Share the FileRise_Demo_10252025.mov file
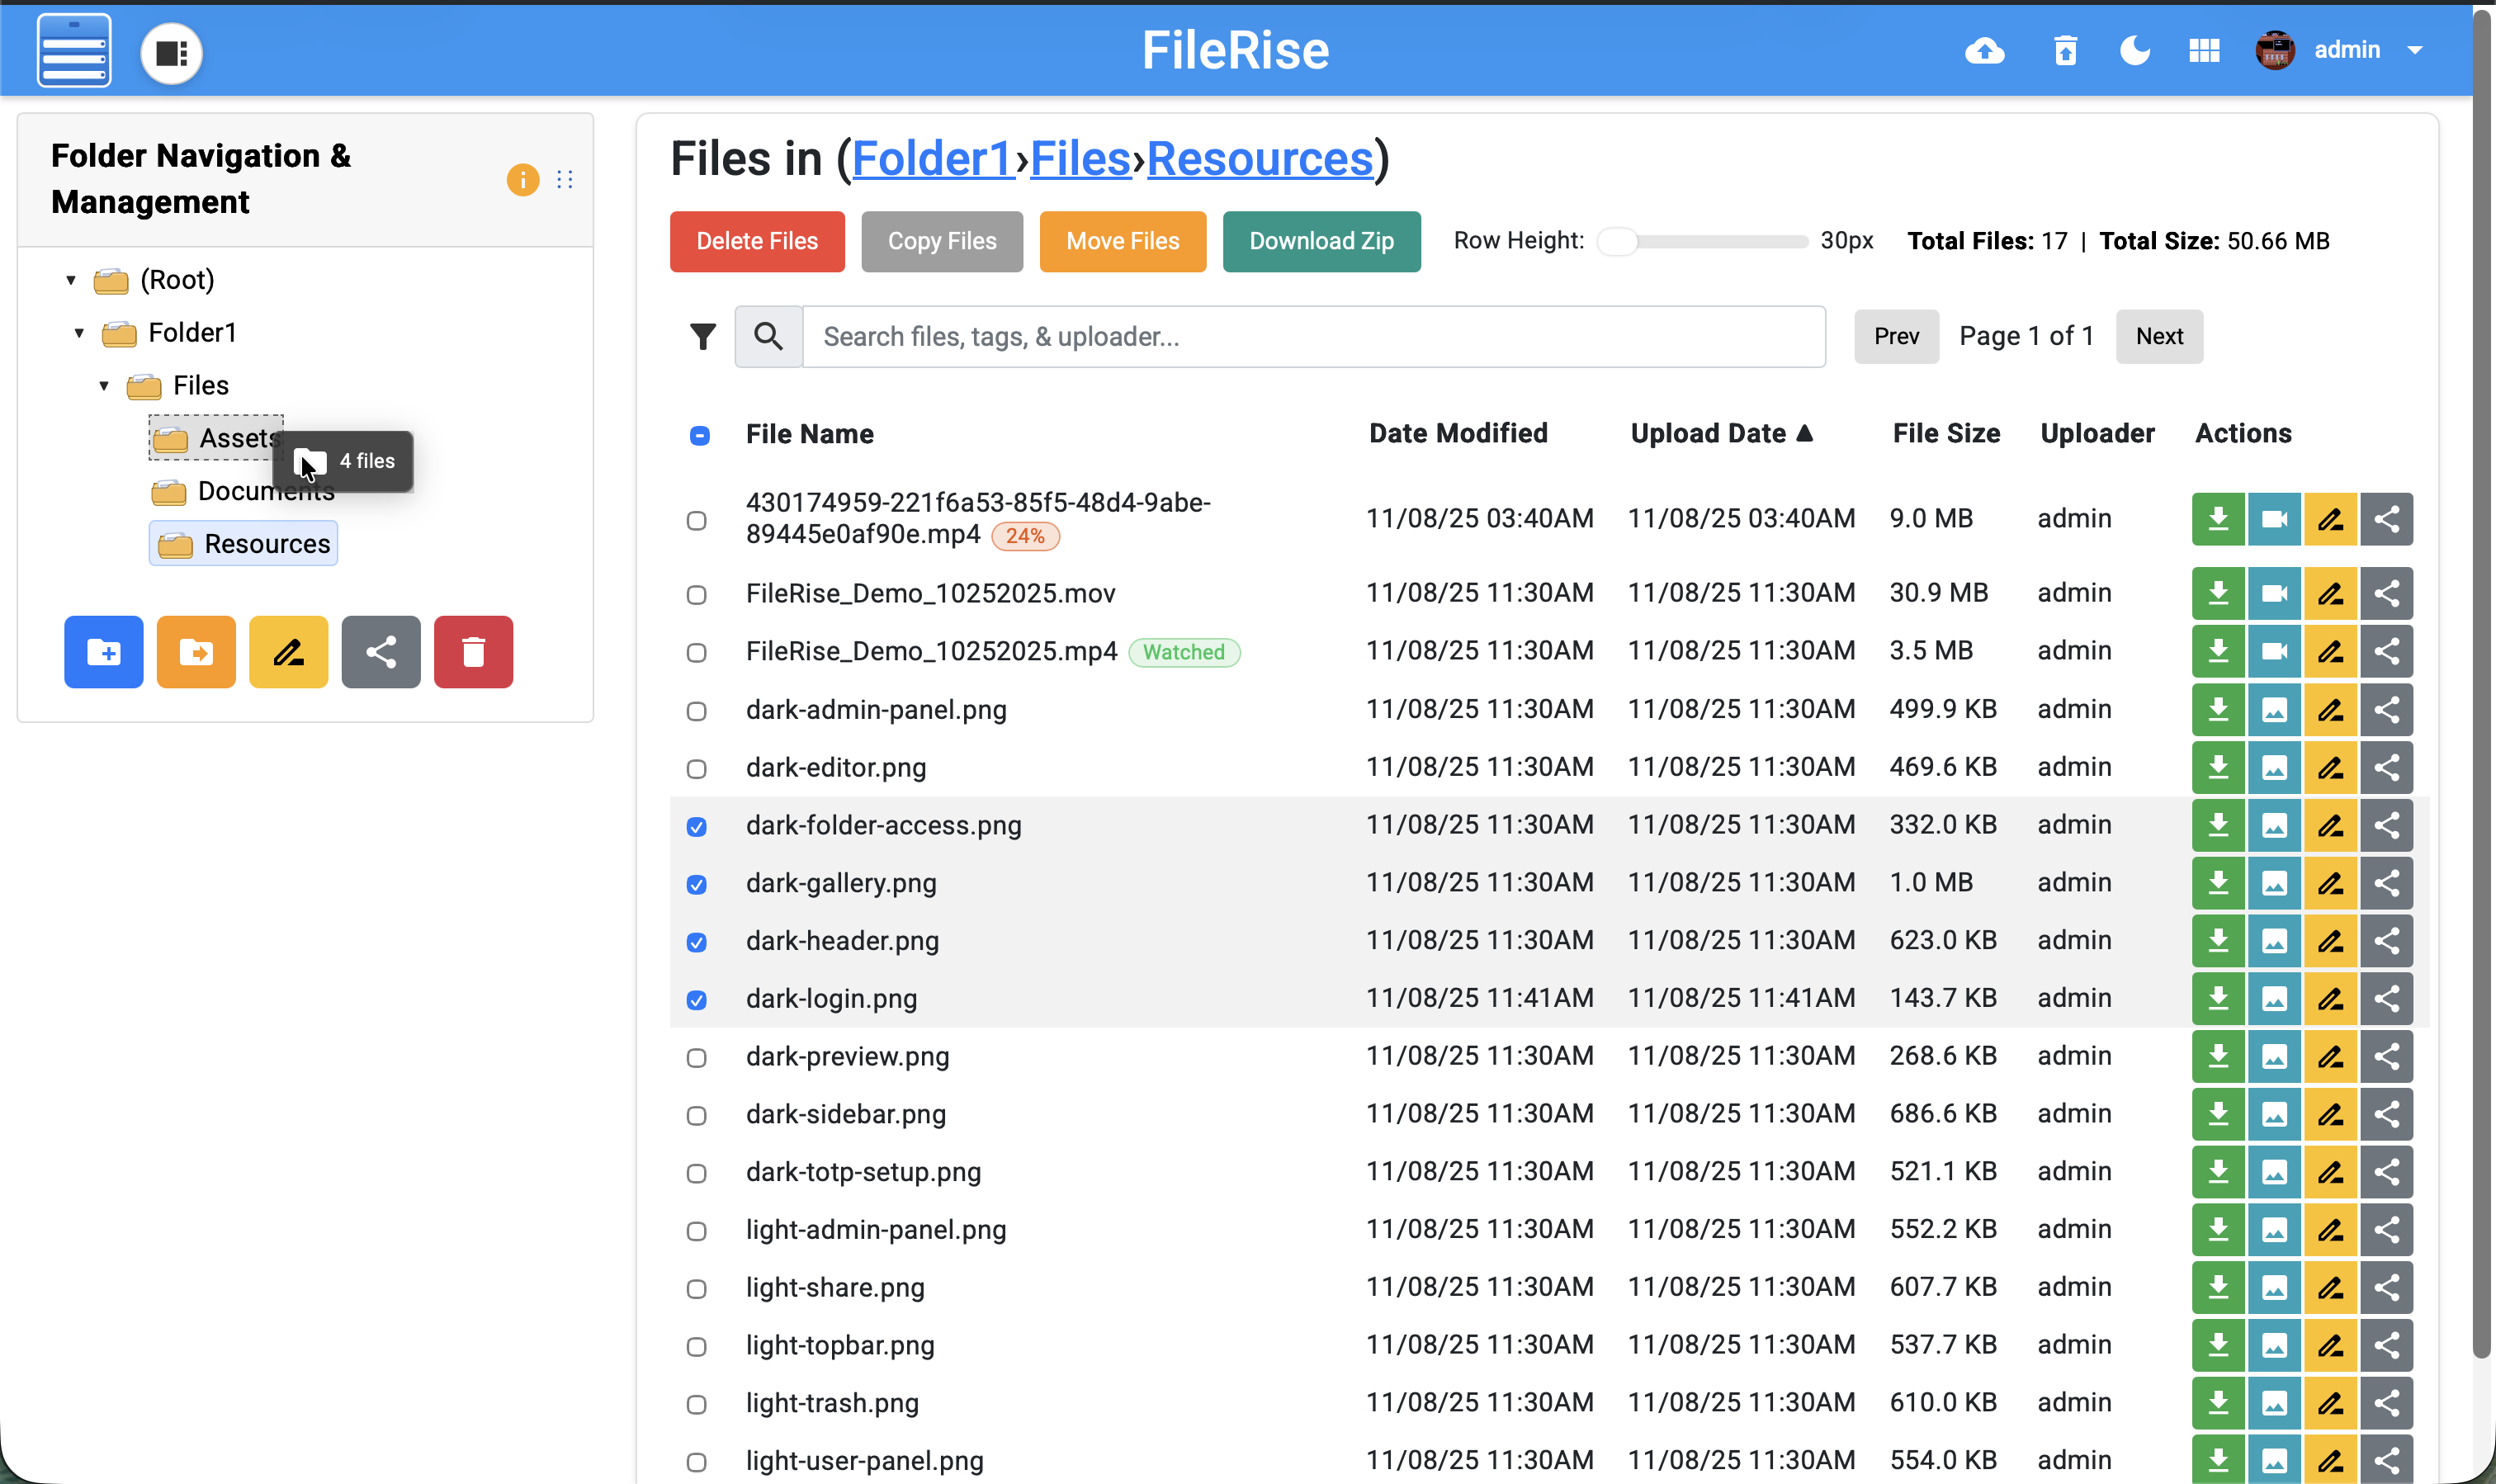Viewport: 2496px width, 1484px height. pyautogui.click(x=2387, y=593)
